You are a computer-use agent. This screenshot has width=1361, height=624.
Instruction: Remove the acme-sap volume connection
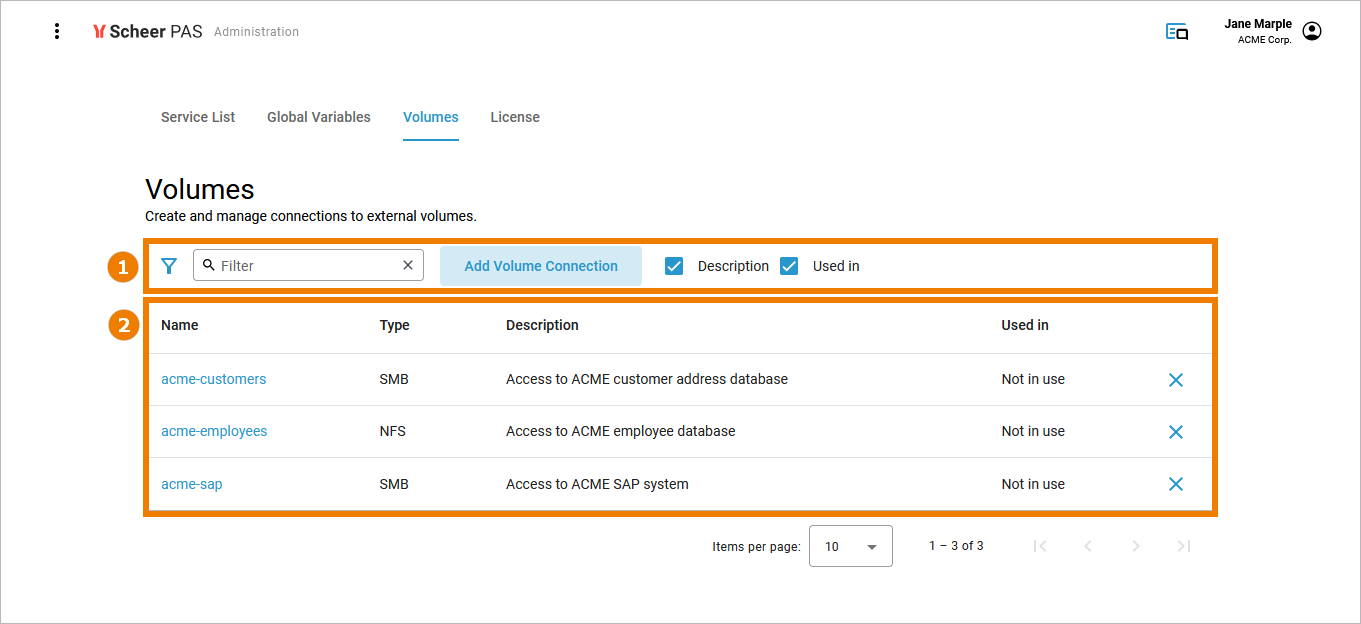click(x=1176, y=484)
